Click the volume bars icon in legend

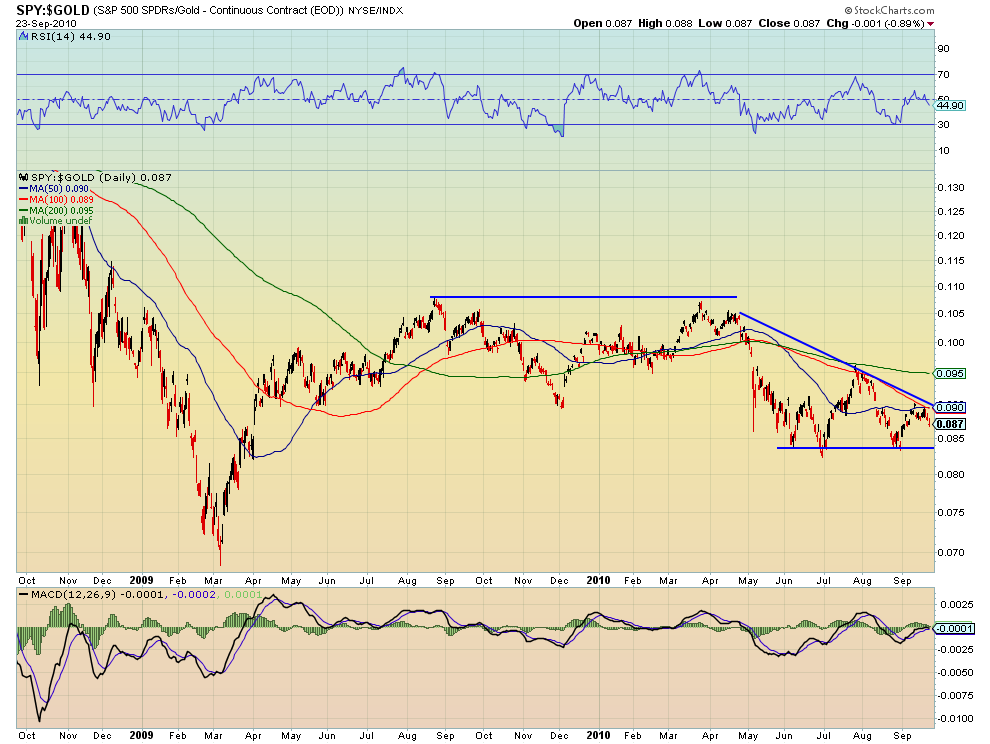coord(24,220)
